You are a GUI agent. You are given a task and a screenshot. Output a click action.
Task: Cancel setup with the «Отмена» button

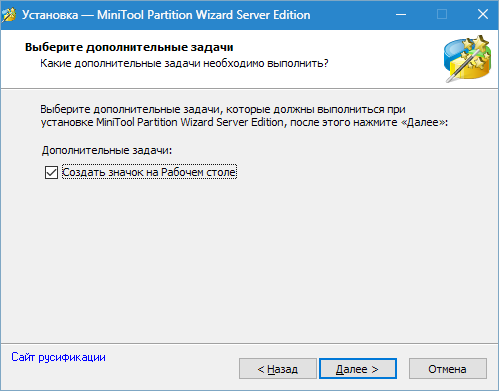448,369
